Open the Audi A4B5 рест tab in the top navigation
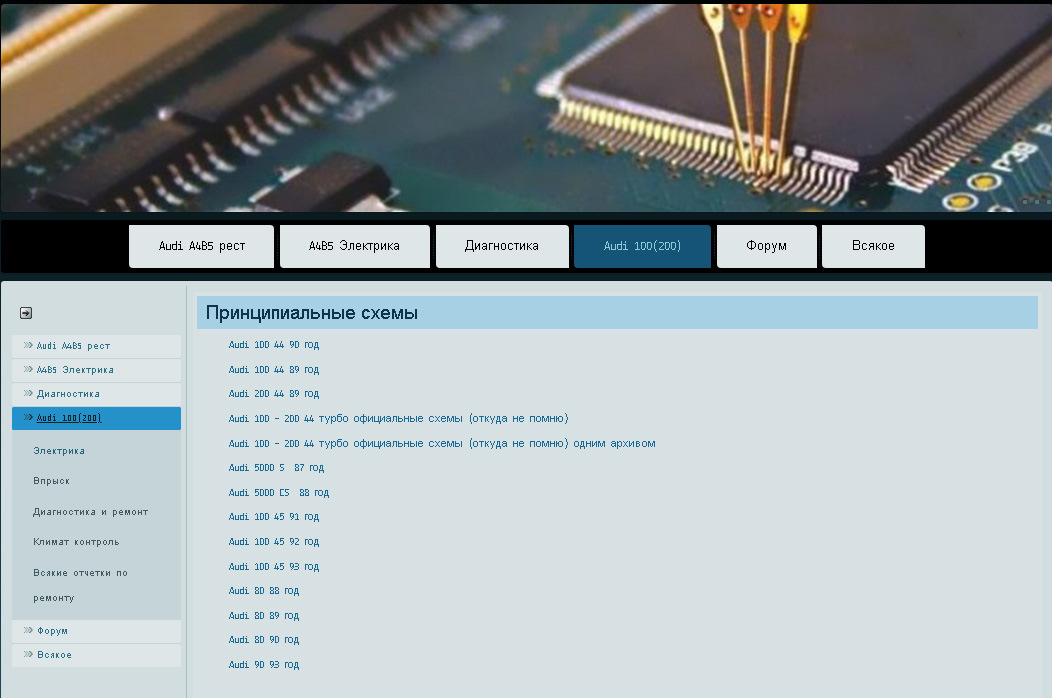The width and height of the screenshot is (1052, 698). 201,246
